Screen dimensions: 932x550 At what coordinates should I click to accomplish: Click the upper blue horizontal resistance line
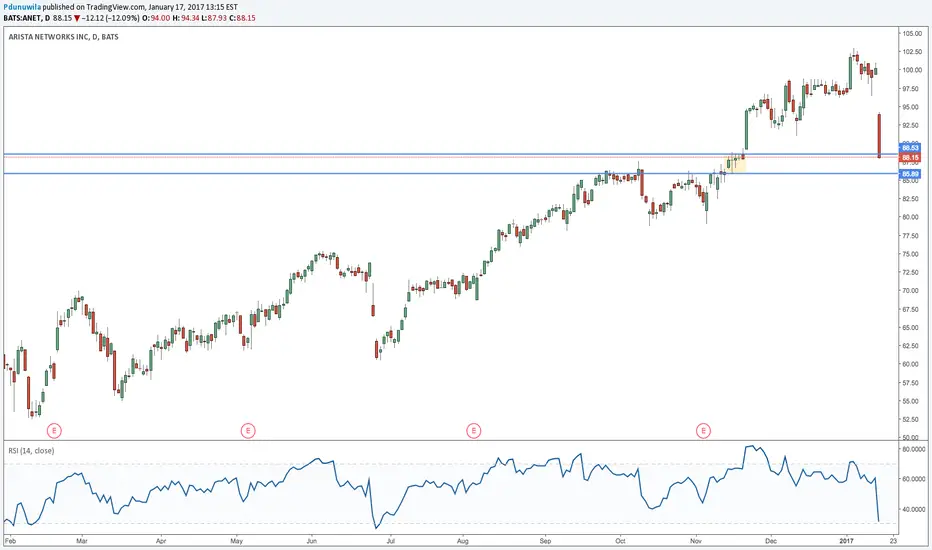(x=452, y=154)
